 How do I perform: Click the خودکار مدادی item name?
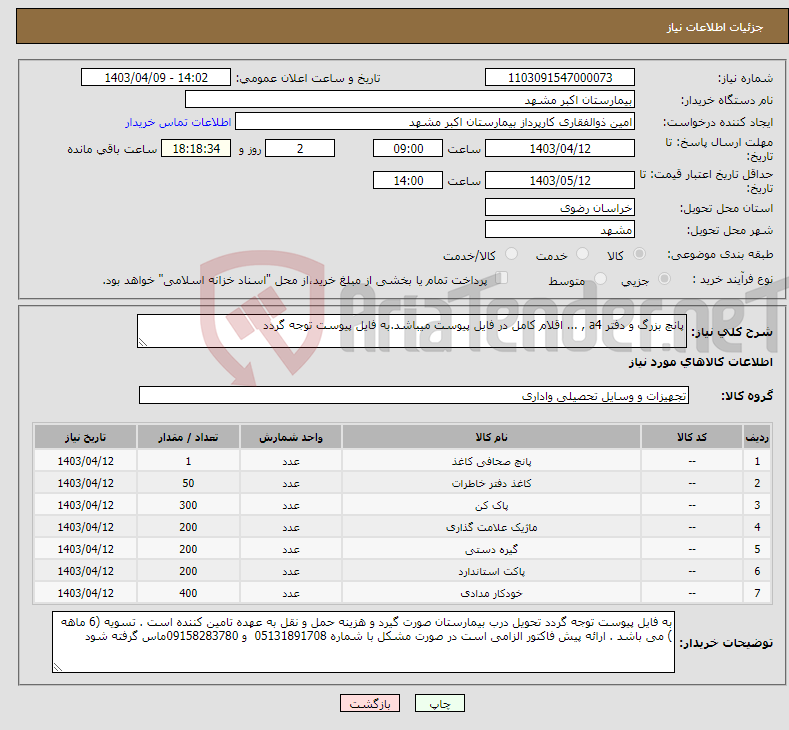(491, 594)
